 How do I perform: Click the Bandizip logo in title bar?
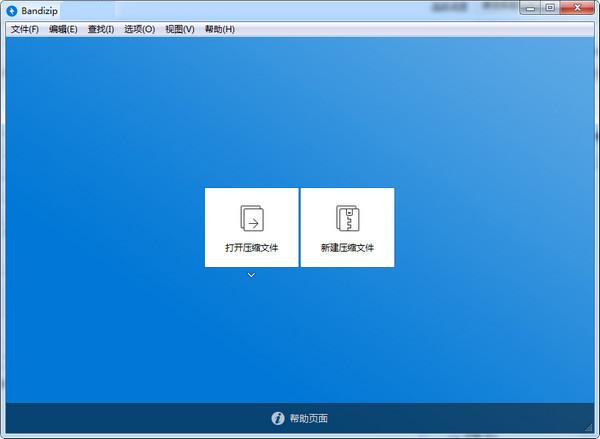click(12, 11)
